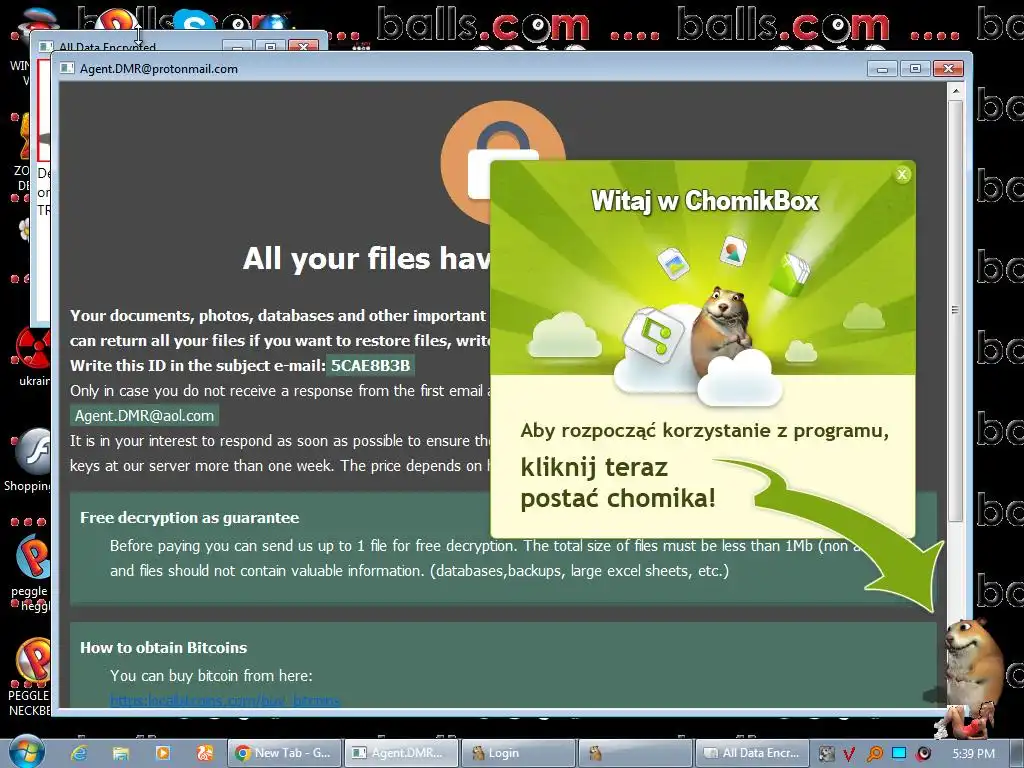Open UC Browser pinned on taskbar

[x=204, y=753]
